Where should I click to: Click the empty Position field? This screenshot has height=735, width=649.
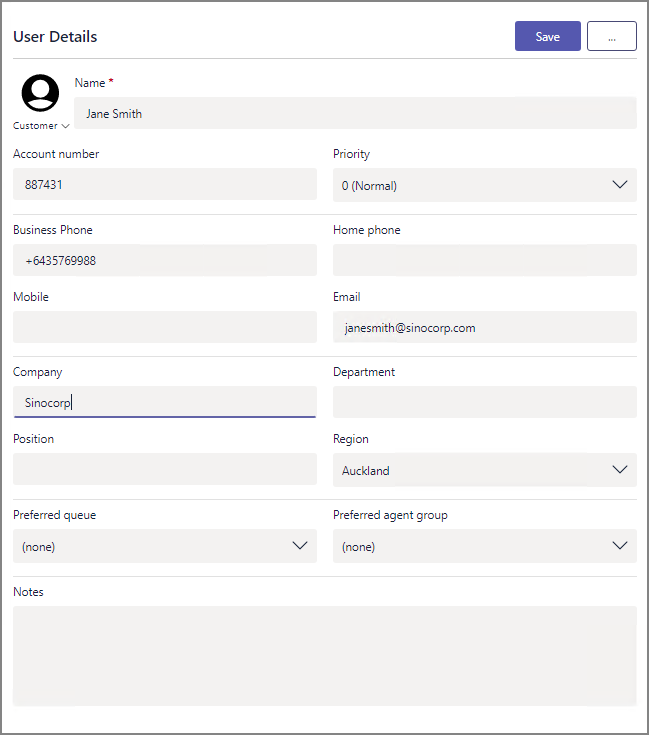click(164, 469)
